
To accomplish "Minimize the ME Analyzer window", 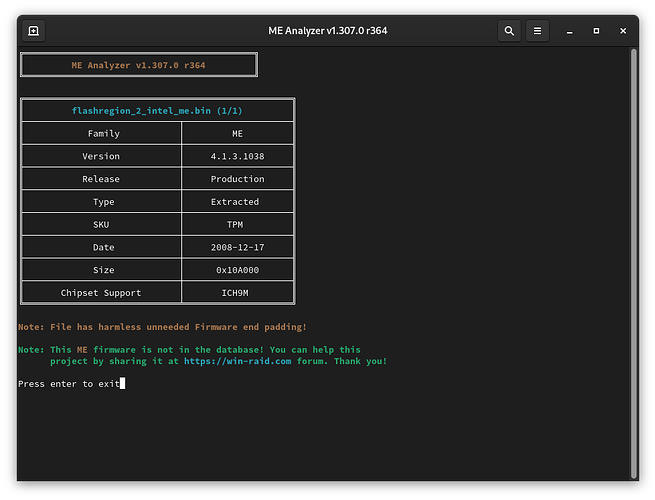I will [569, 31].
